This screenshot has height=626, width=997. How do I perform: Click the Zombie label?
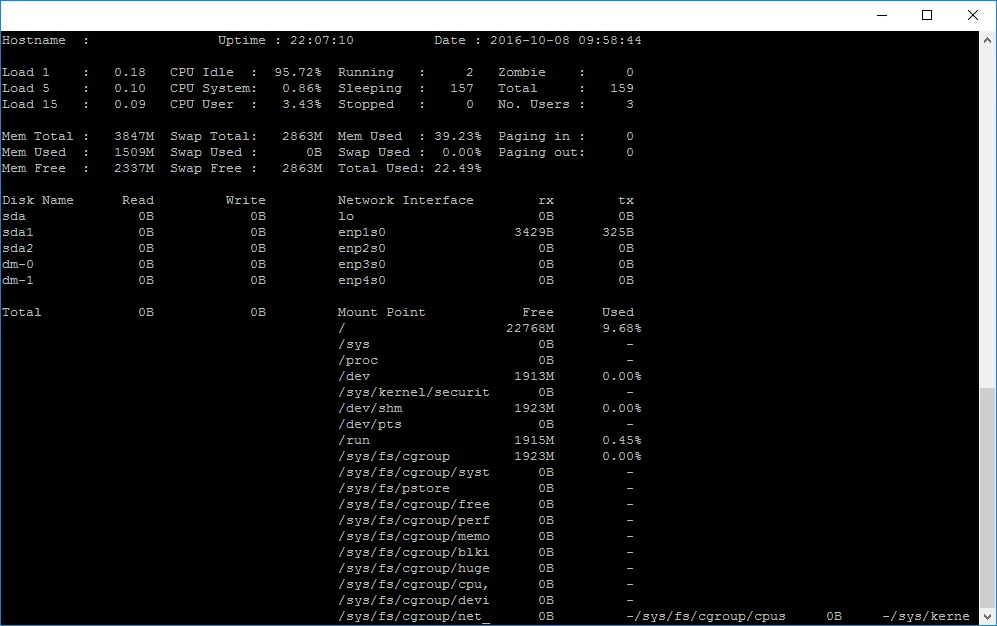[x=521, y=72]
